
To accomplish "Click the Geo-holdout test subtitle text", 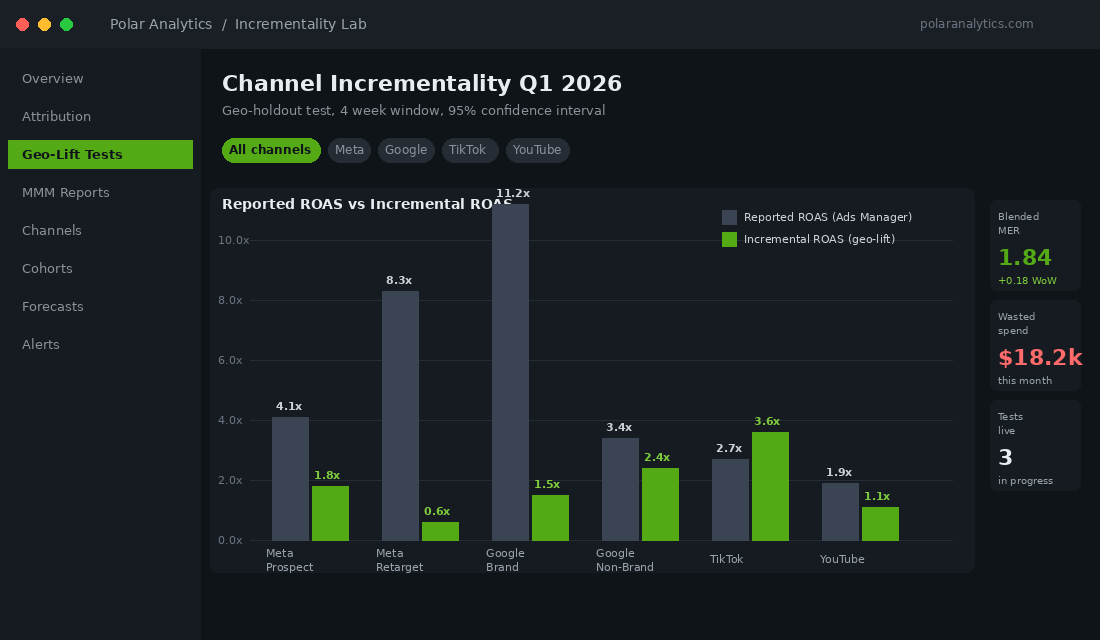I will 413,111.
